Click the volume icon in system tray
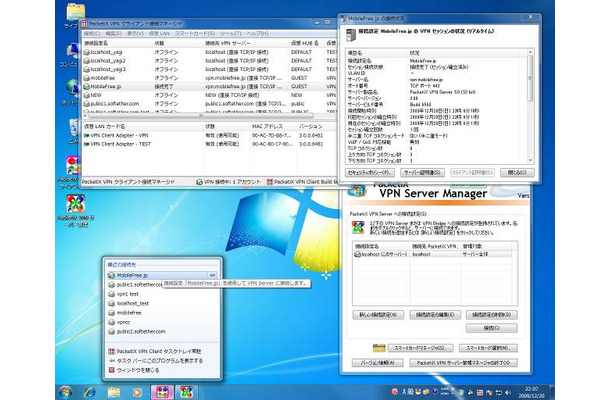This screenshot has height=400, width=610. click(508, 392)
